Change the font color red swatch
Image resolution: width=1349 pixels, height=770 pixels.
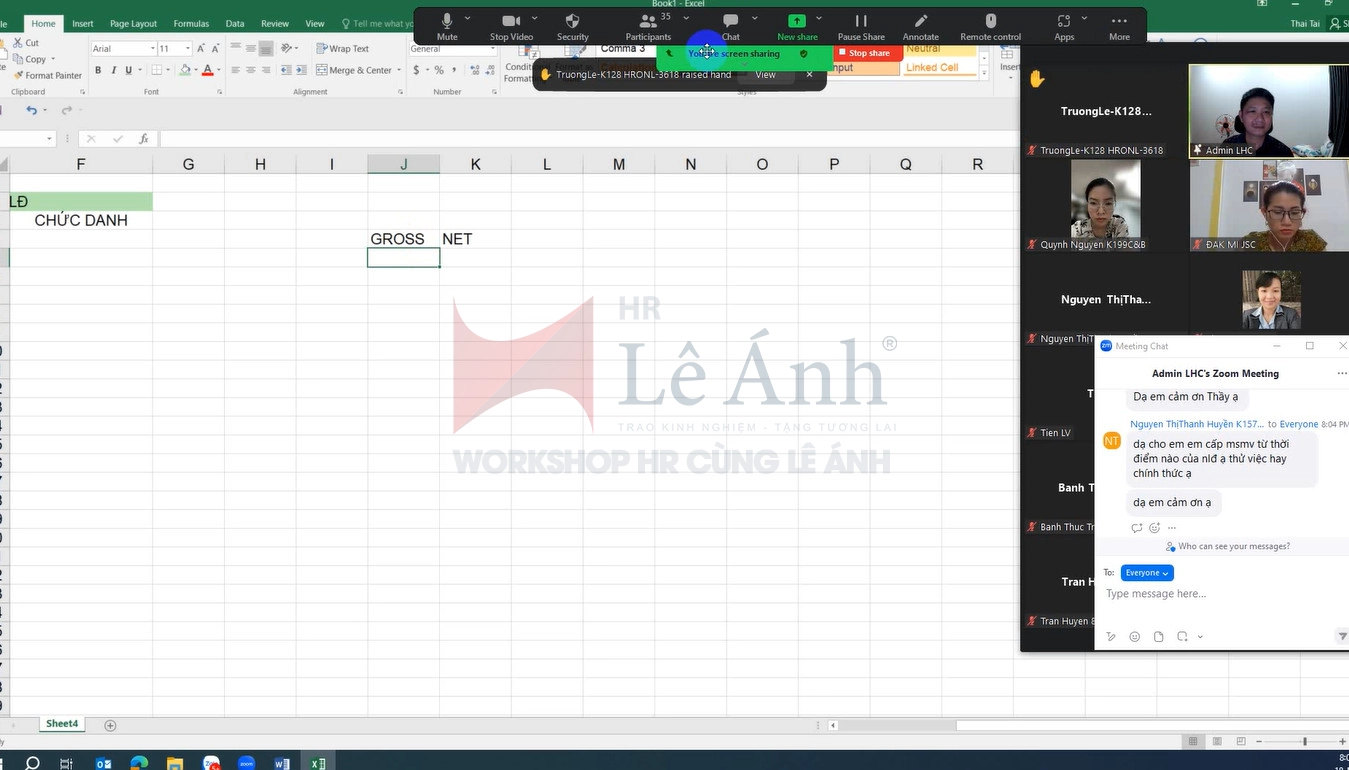point(207,70)
